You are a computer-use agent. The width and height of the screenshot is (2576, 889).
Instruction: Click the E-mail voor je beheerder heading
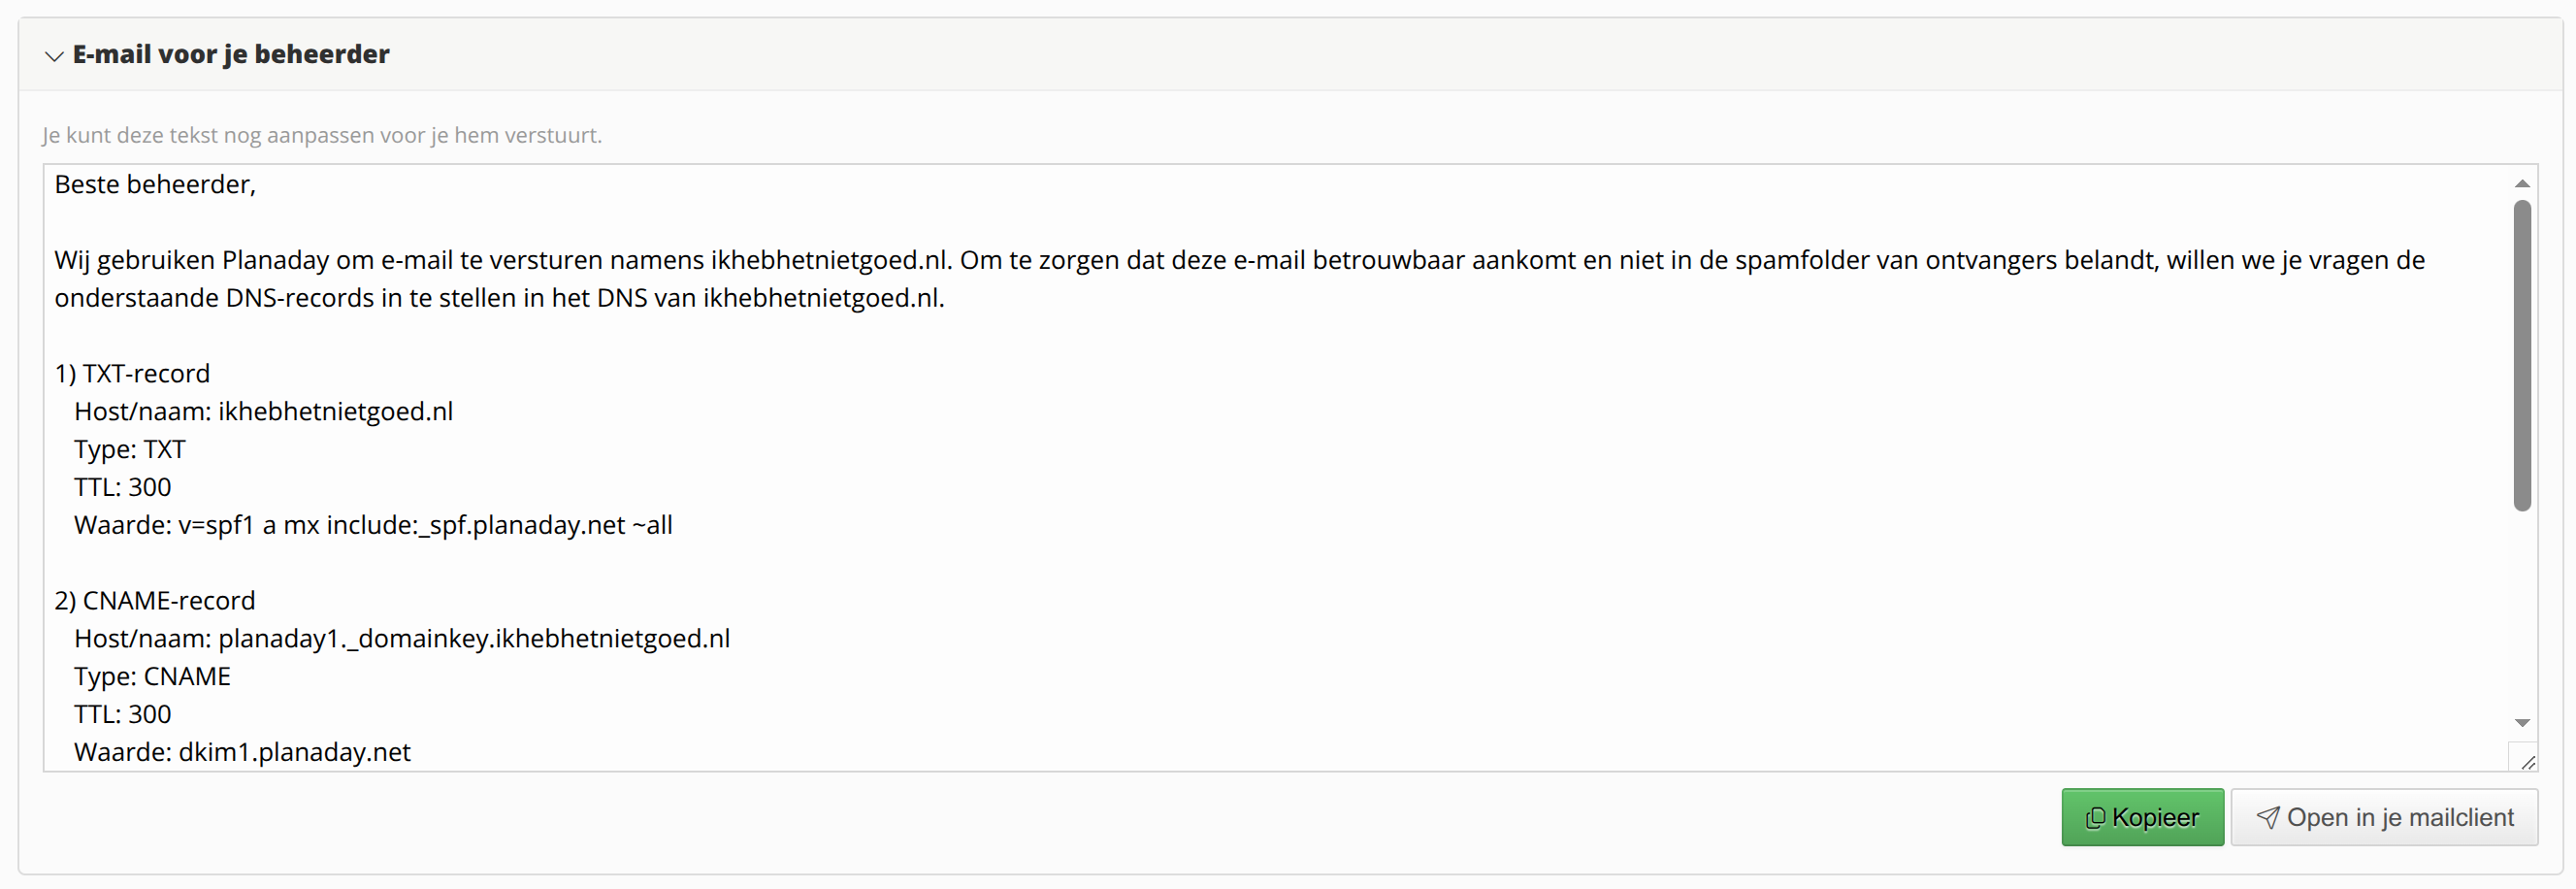click(231, 54)
